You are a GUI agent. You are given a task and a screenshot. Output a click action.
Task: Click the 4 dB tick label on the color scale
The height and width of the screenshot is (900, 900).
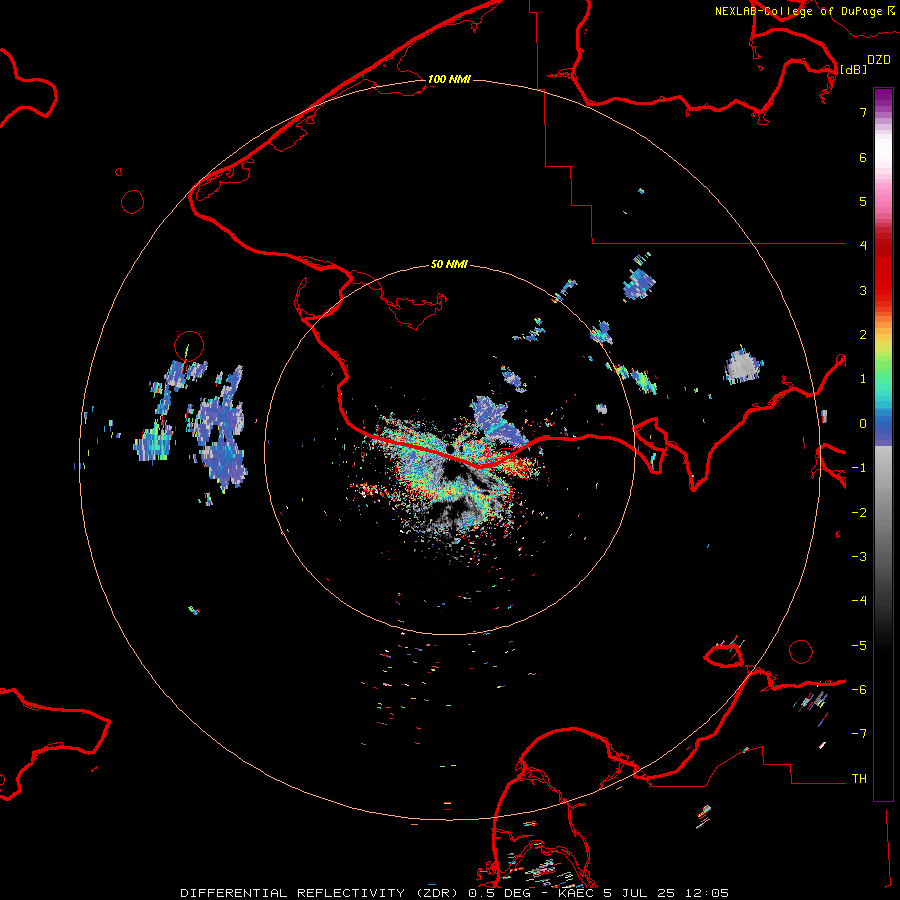tap(863, 246)
